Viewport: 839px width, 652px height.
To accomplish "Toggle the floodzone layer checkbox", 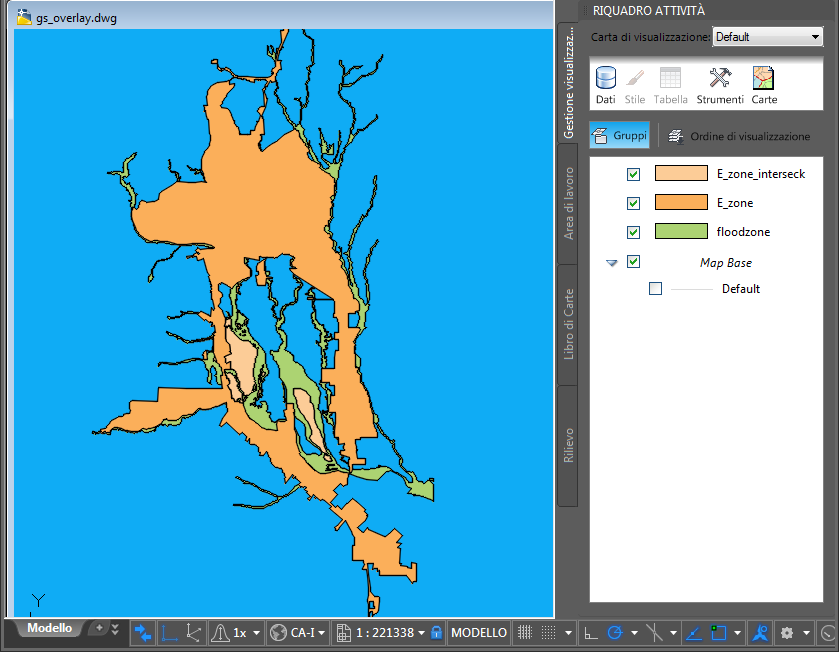I will 633,232.
